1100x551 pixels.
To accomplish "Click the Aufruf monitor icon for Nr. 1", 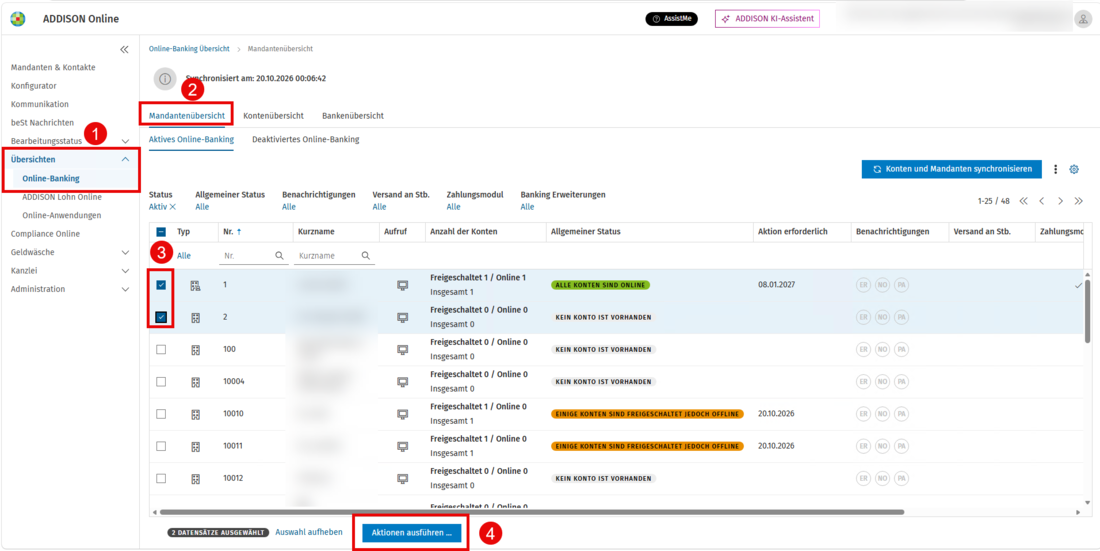I will (x=403, y=285).
